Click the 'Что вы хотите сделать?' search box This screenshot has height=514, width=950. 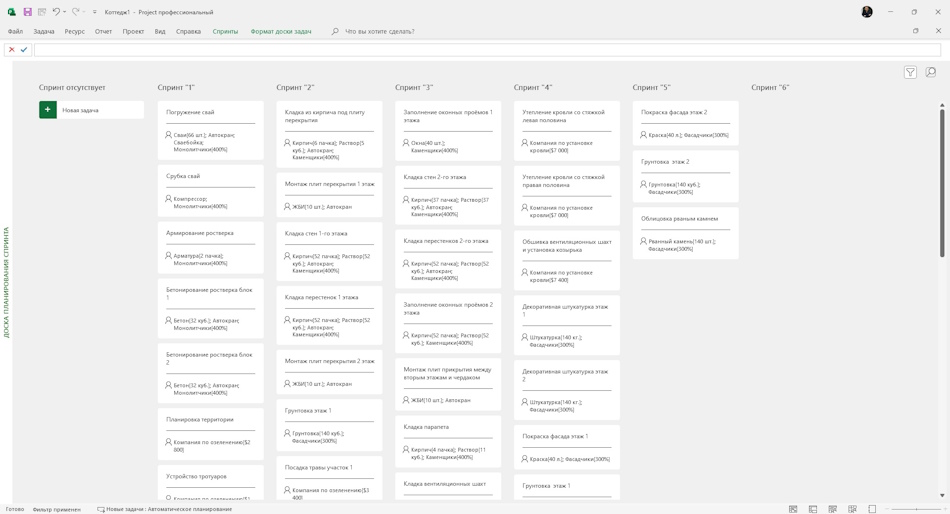(x=380, y=32)
